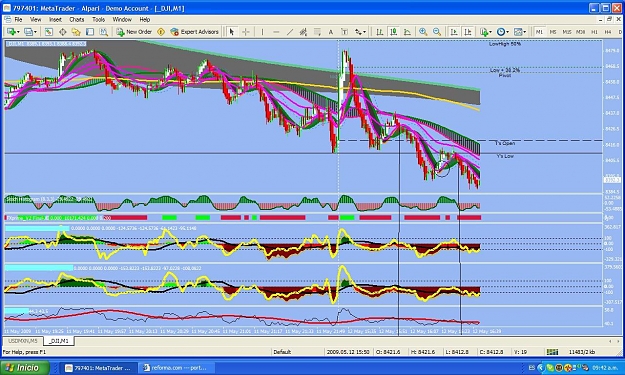
Task: Select the H4 timeframe button
Action: pyautogui.click(x=608, y=32)
